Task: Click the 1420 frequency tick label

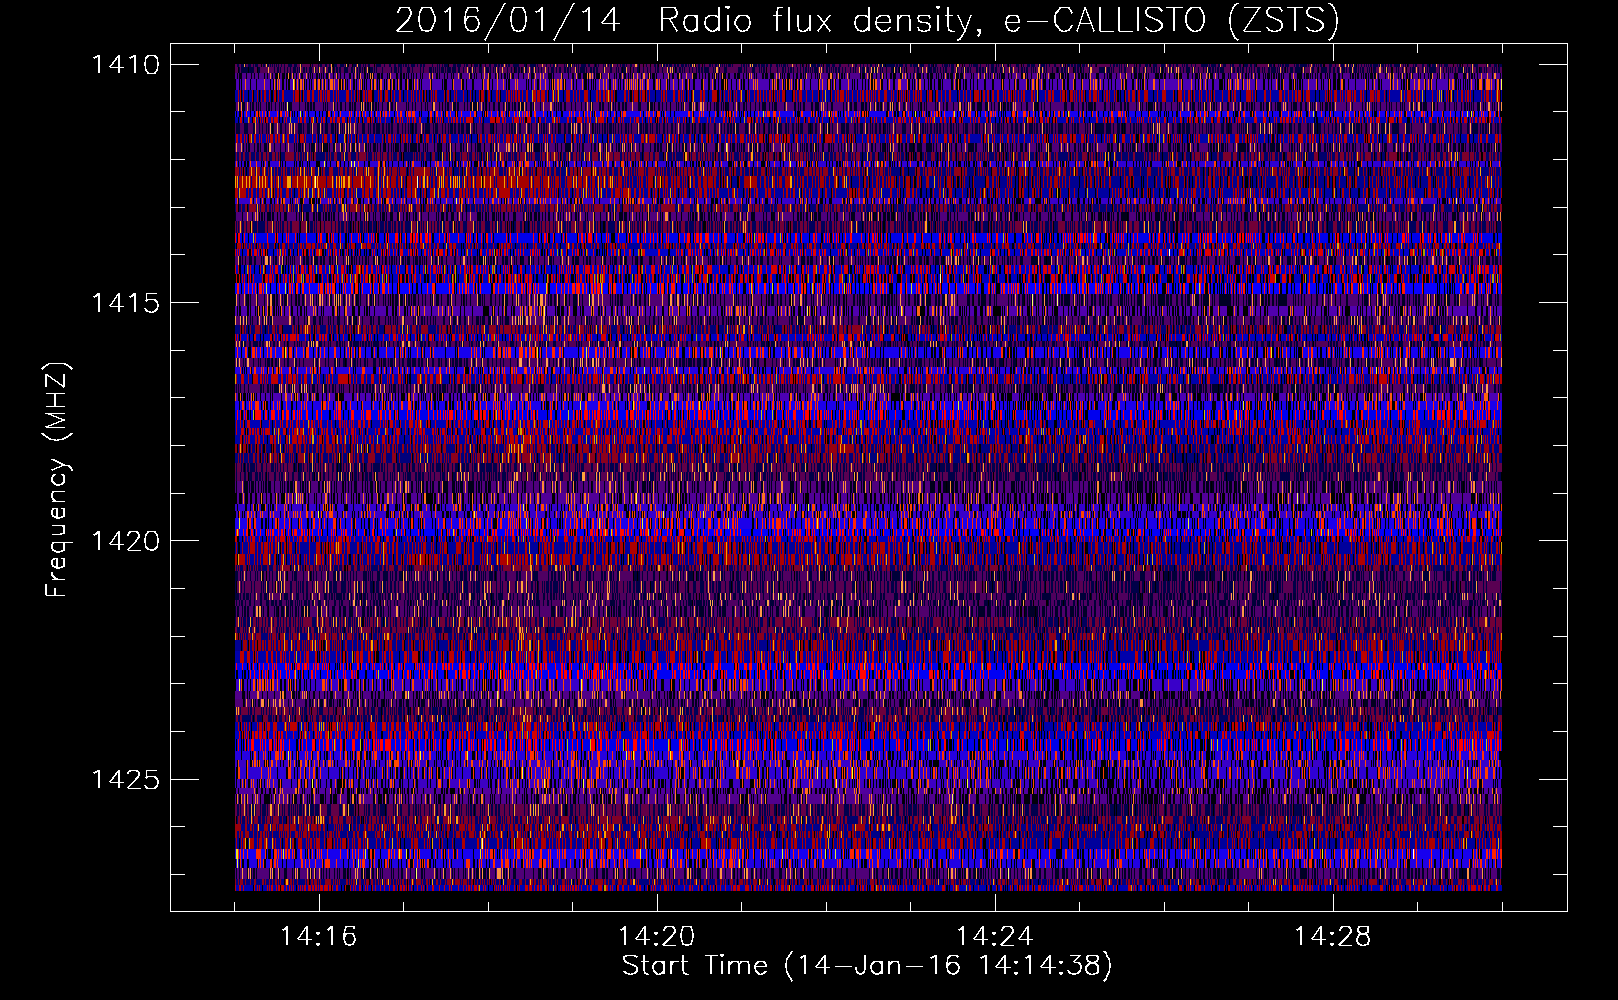Action: point(125,541)
